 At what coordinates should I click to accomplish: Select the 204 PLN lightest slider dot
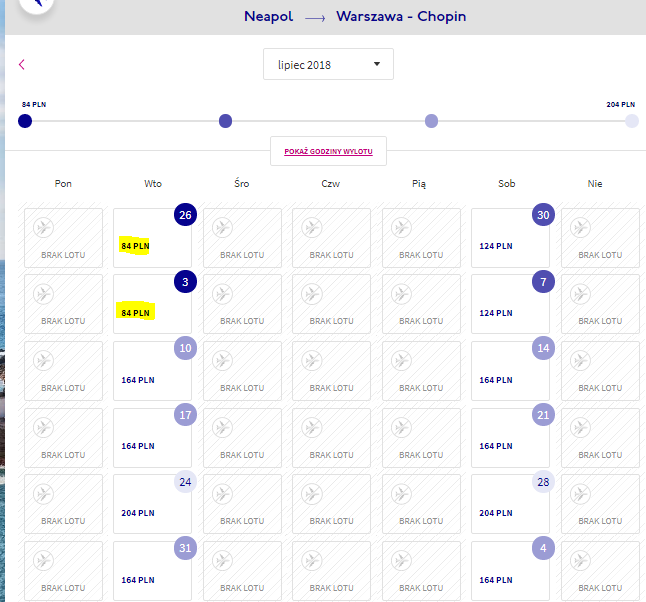click(x=632, y=121)
